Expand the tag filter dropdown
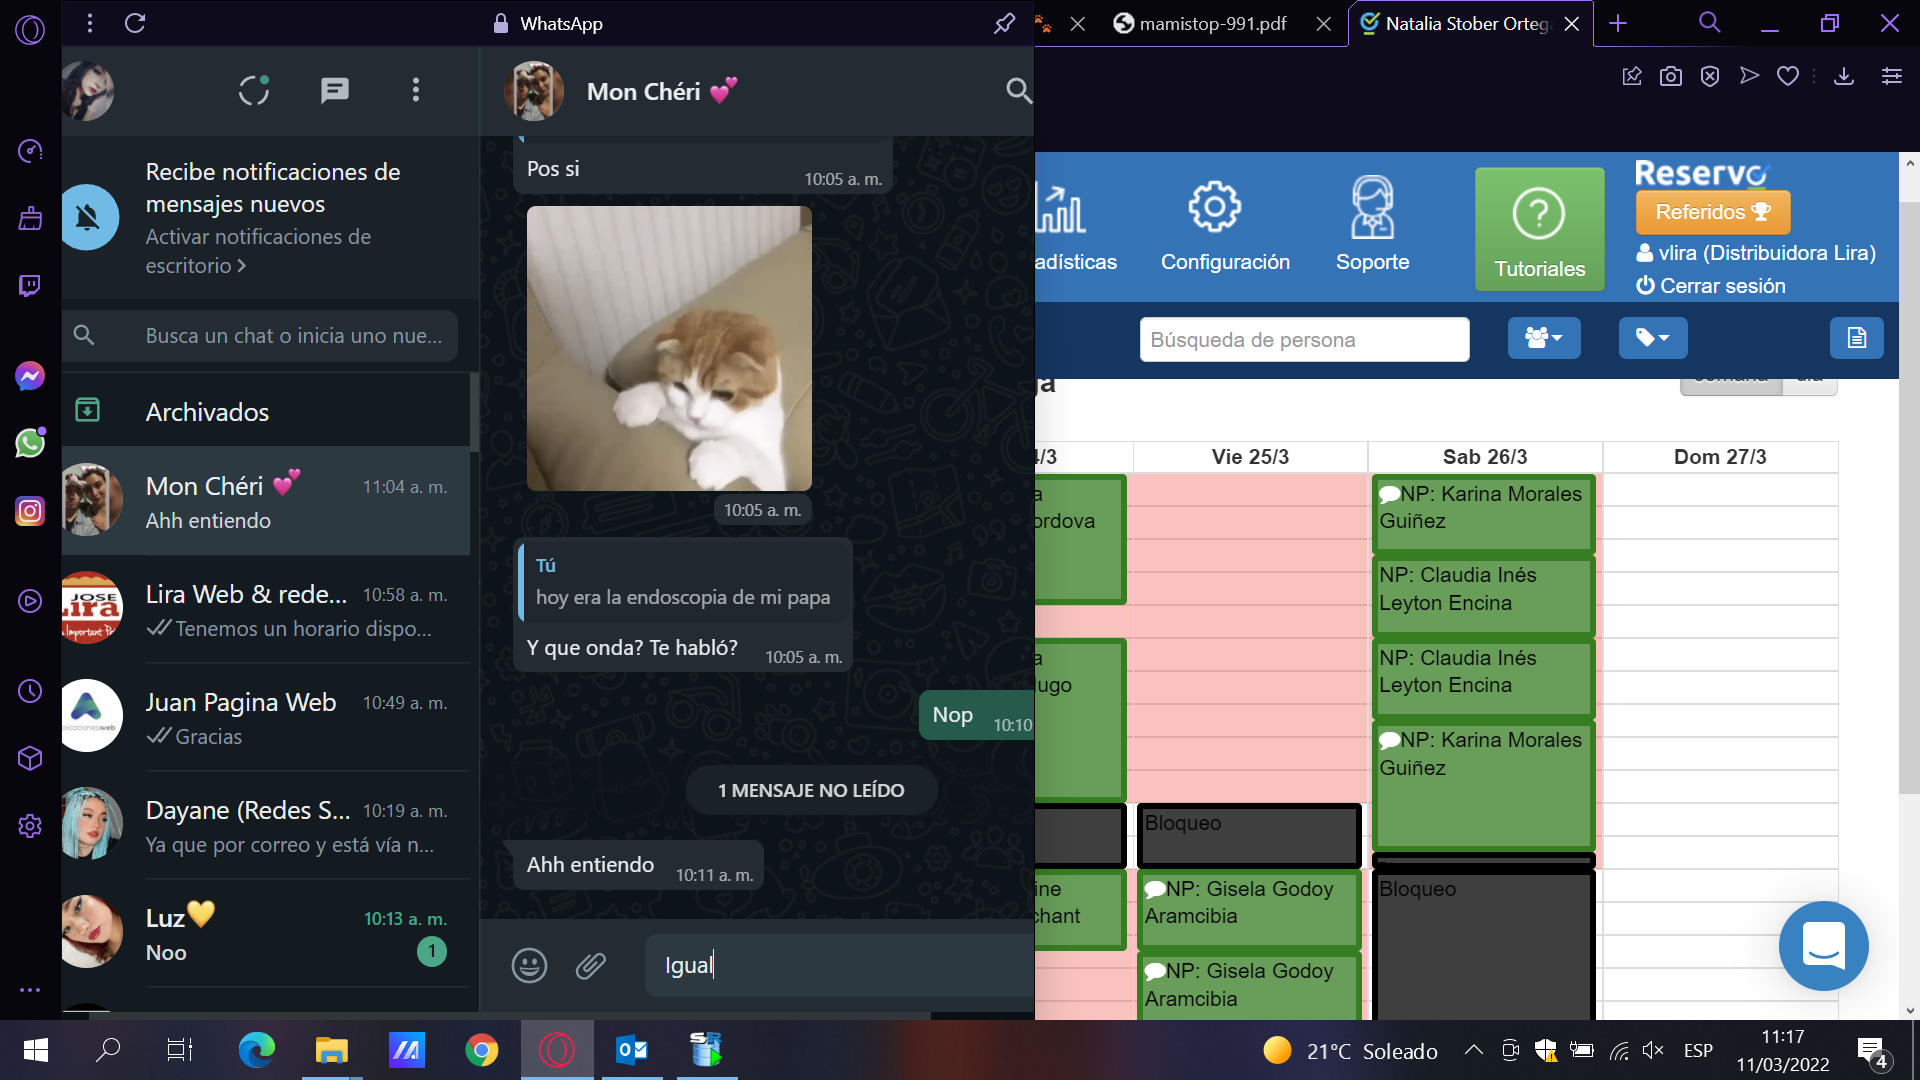The image size is (1920, 1080). (x=1653, y=338)
